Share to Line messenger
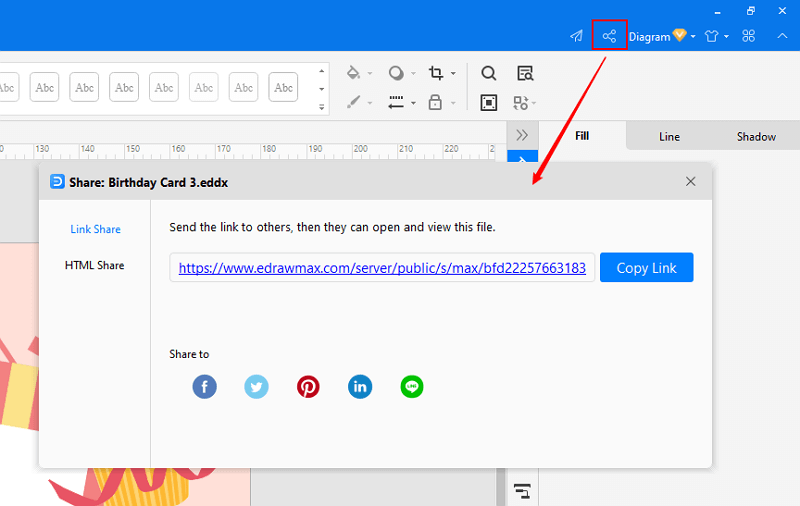 tap(412, 387)
